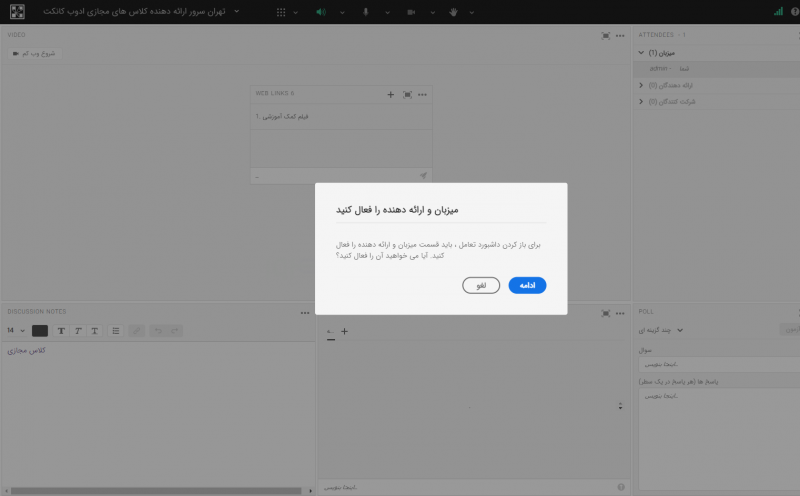Open Video pod options menu
800x496 pixels.
(x=620, y=36)
